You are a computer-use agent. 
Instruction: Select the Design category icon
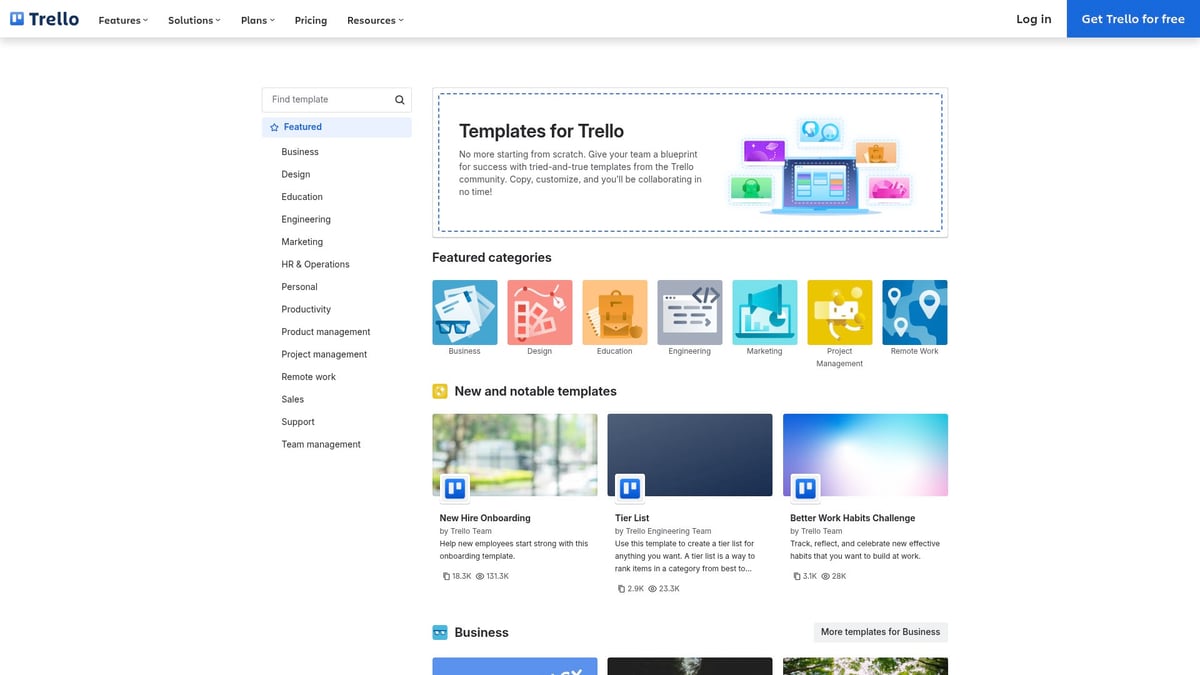pos(539,310)
